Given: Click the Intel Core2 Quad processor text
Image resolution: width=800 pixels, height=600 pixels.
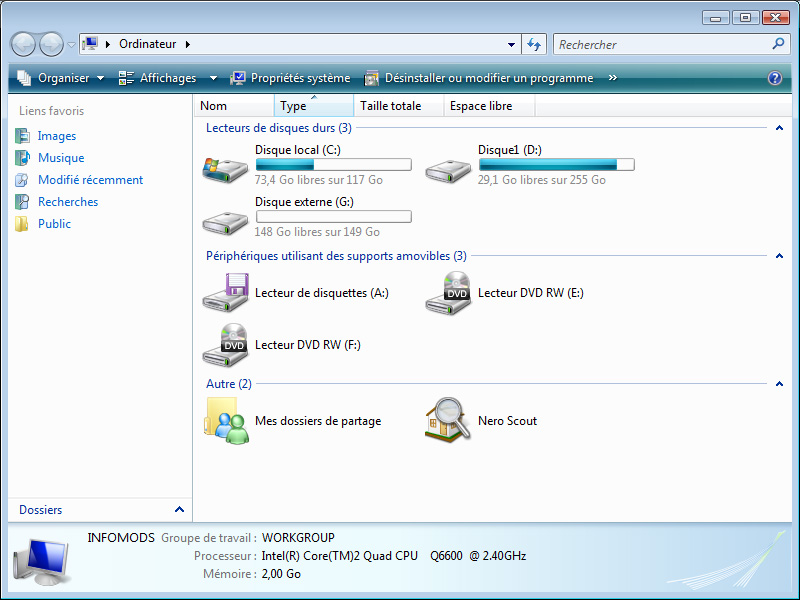Looking at the screenshot, I should pos(394,556).
